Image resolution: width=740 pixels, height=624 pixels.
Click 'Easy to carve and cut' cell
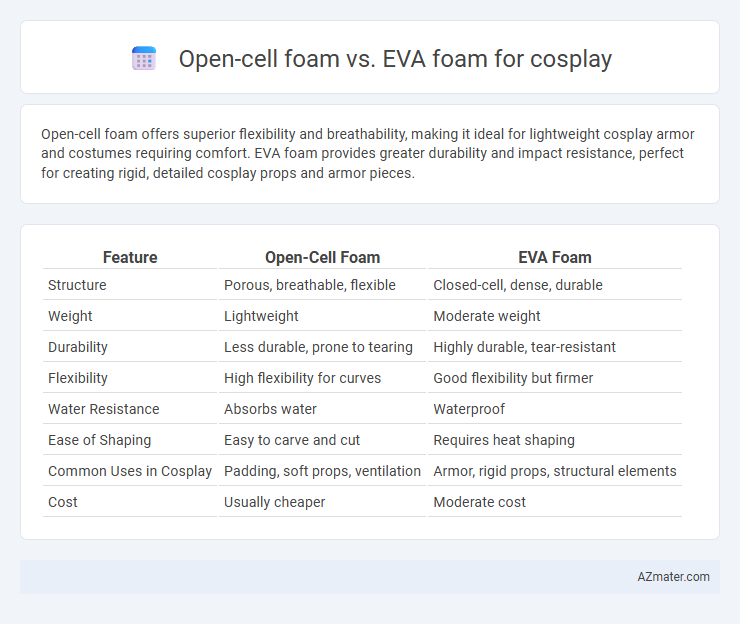[292, 440]
